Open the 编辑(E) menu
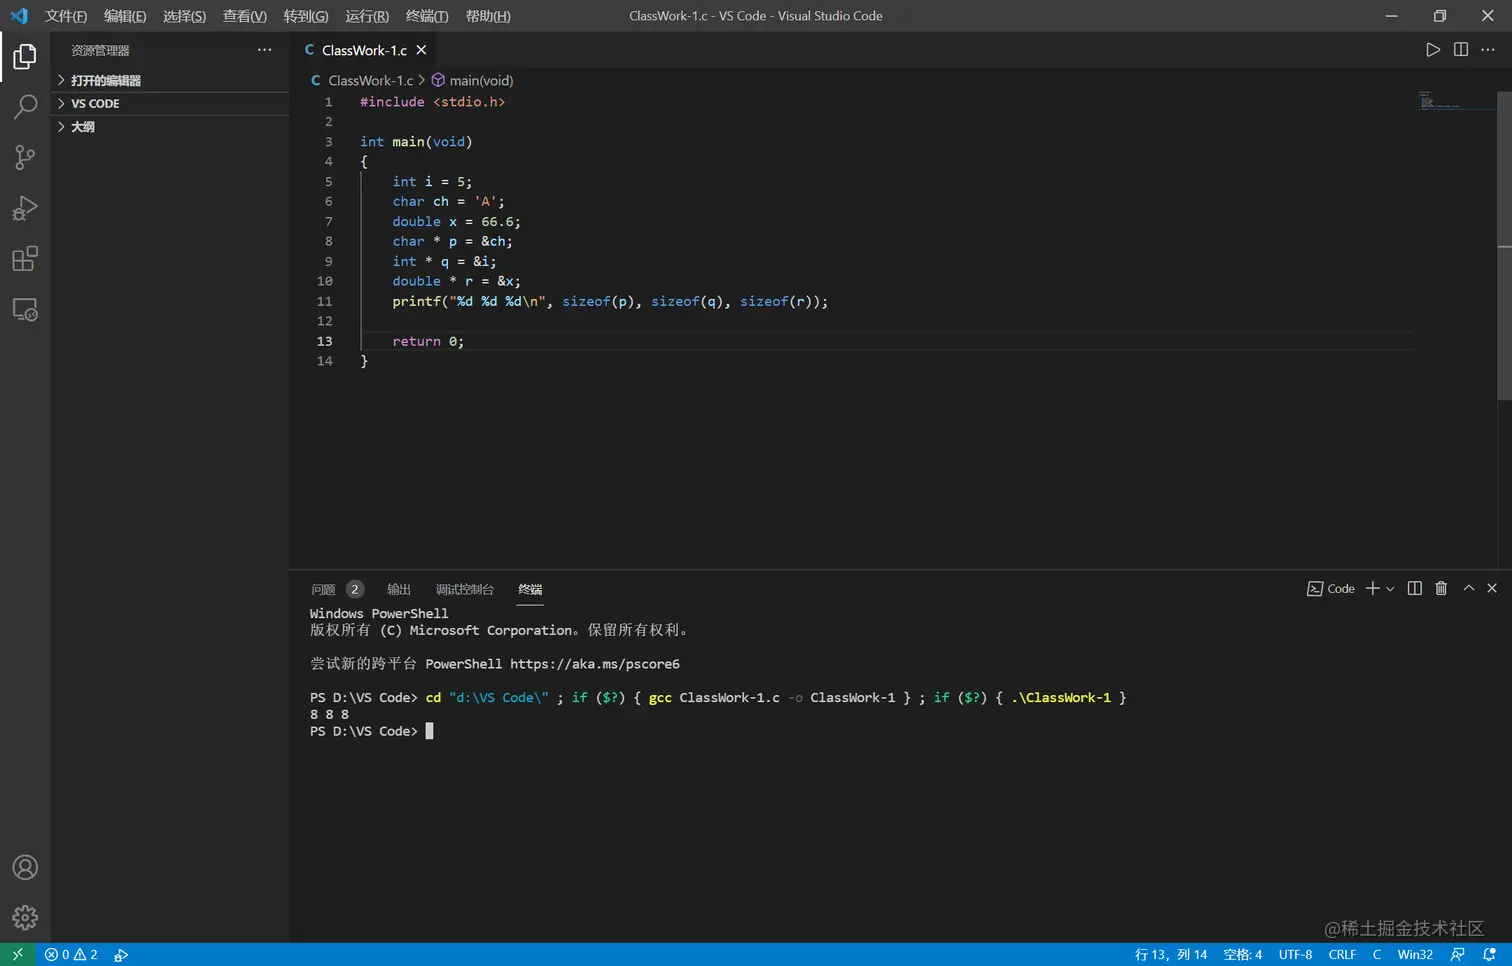The width and height of the screenshot is (1512, 966). click(x=125, y=16)
